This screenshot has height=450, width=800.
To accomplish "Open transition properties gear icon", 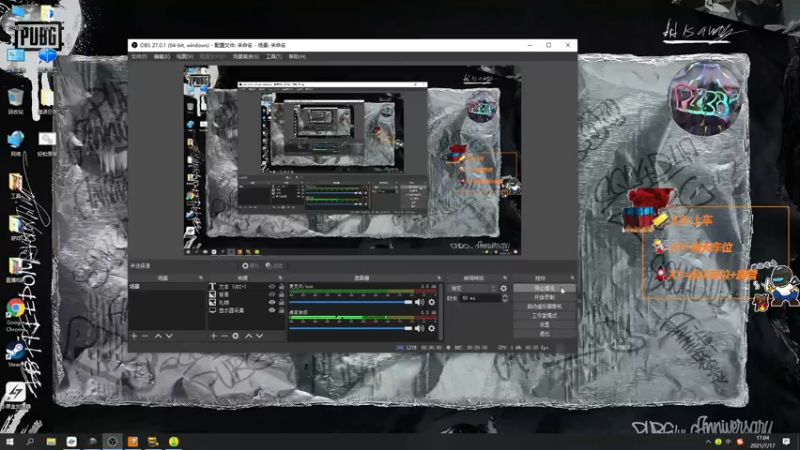I will pos(504,288).
